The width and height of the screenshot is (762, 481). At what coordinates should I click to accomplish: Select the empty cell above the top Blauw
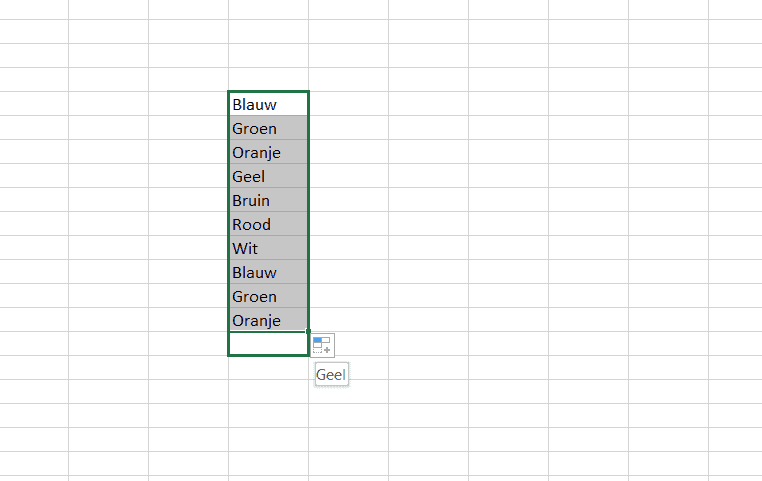268,80
